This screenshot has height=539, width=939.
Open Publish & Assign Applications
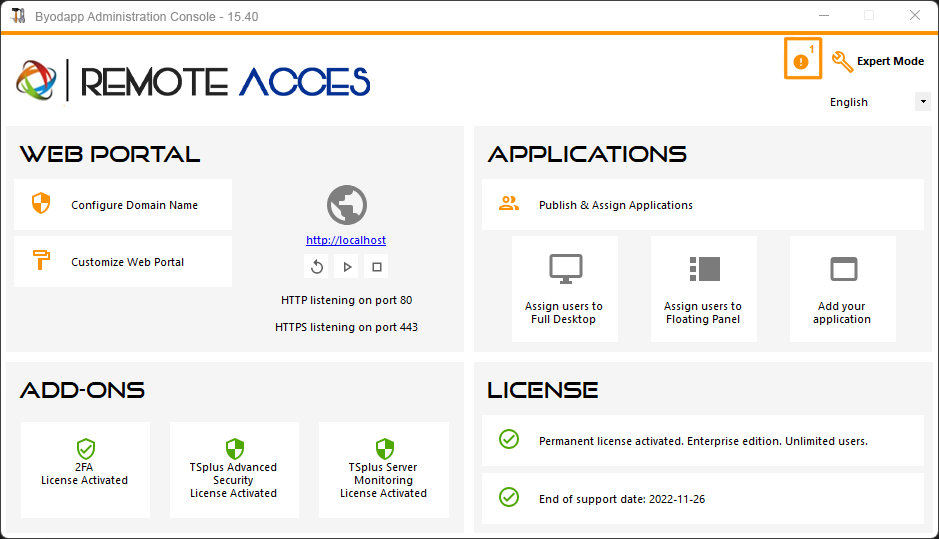[x=703, y=205]
